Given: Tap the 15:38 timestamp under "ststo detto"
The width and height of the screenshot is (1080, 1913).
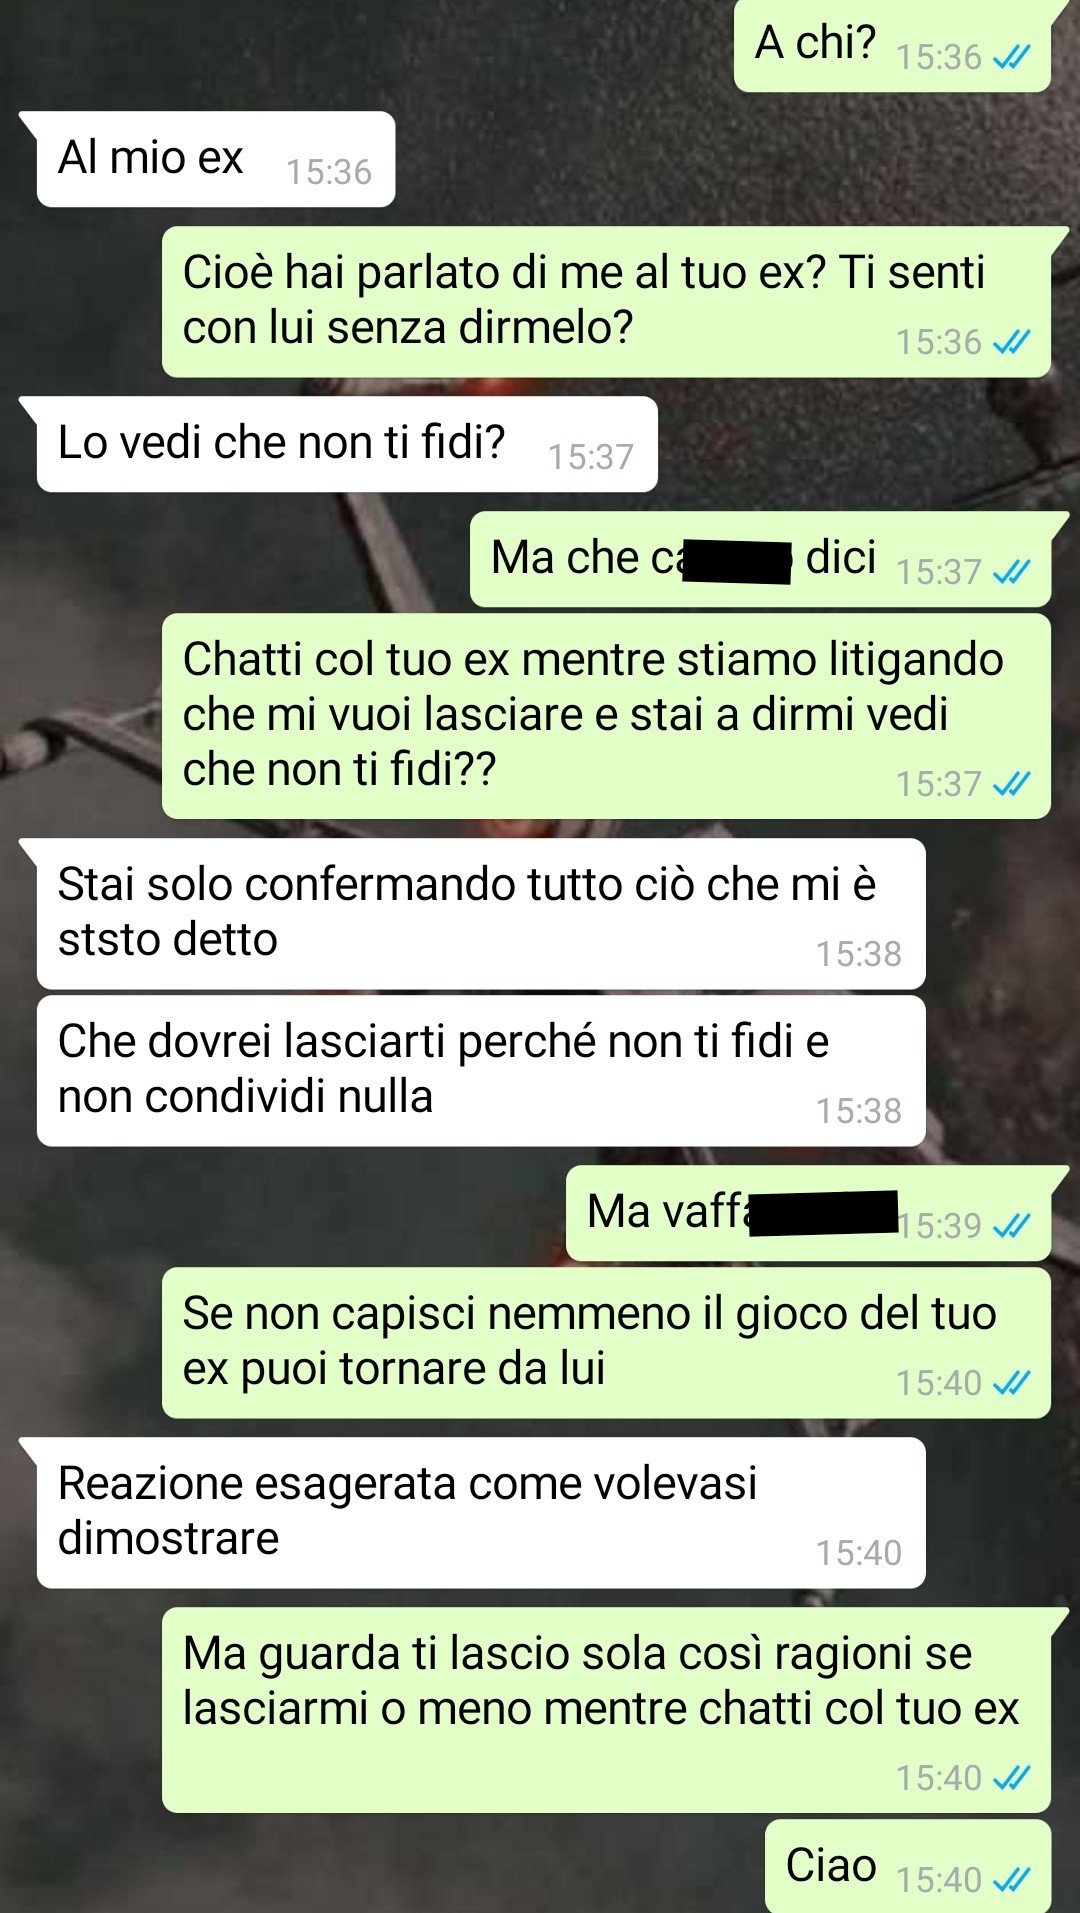Looking at the screenshot, I should 858,955.
